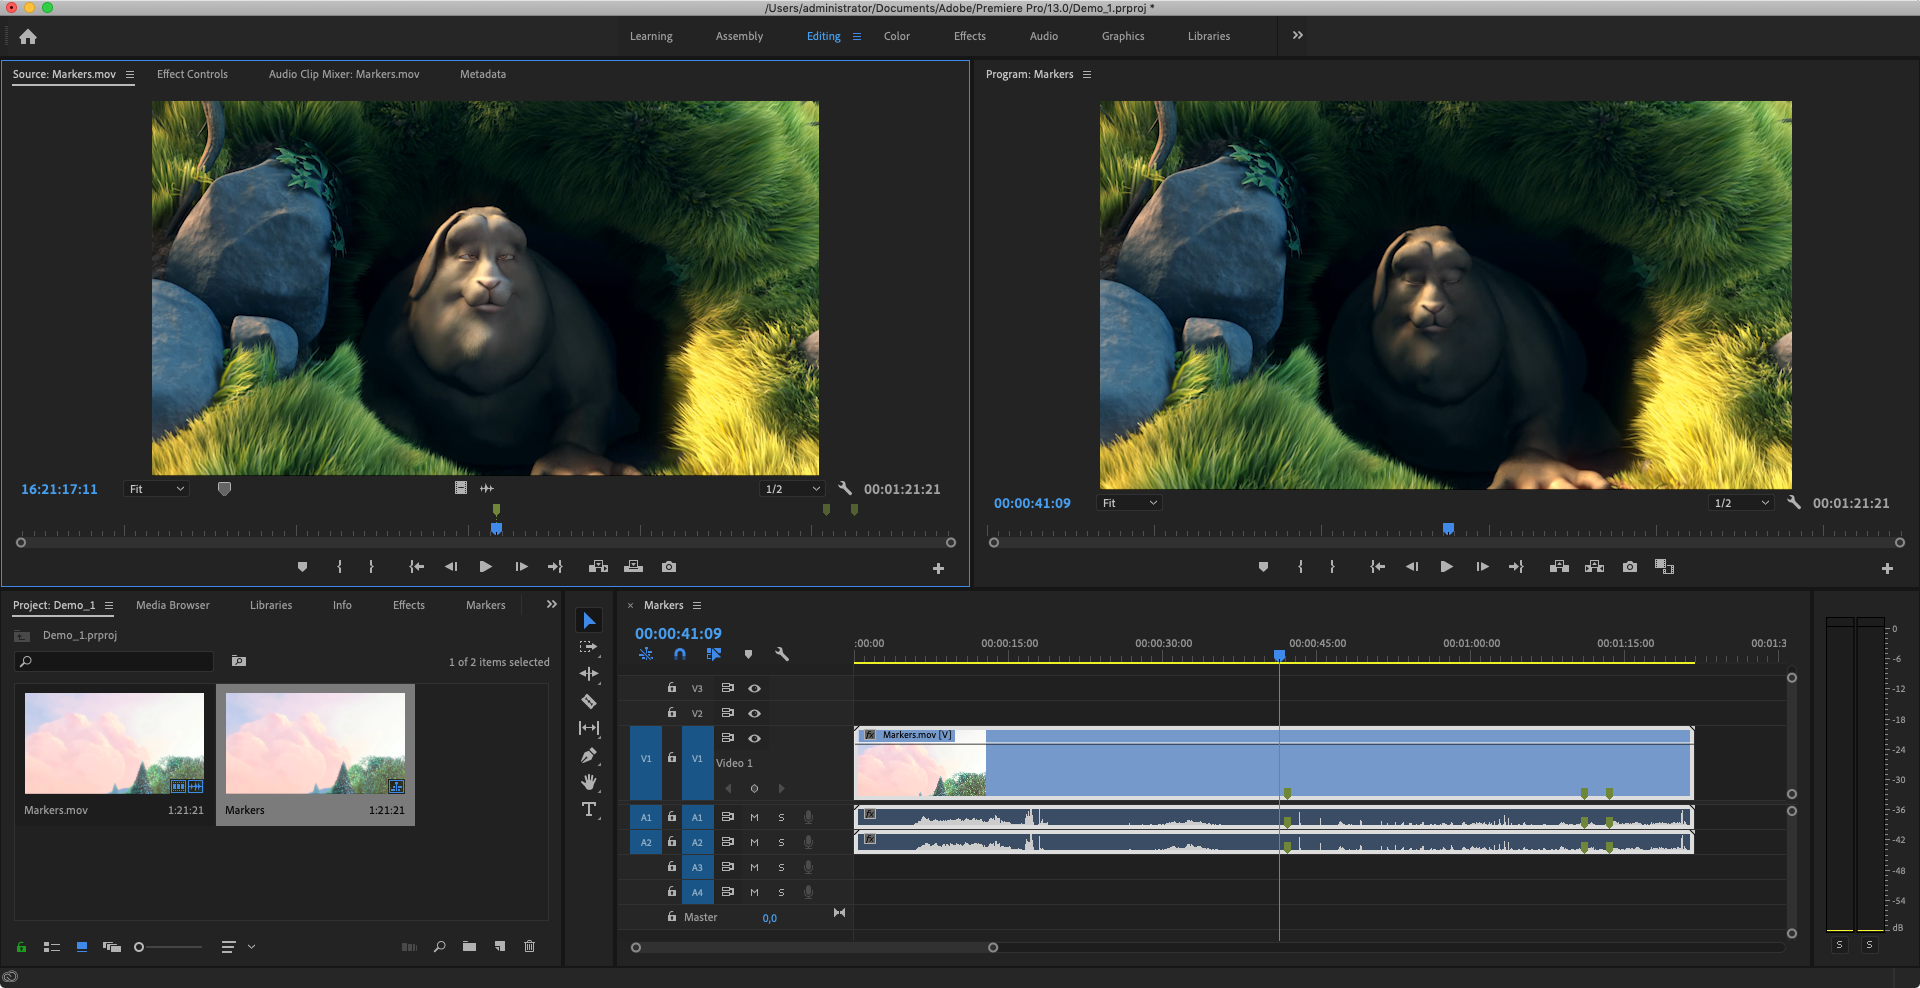Show overflow Project panel tabs chevron

coord(551,604)
